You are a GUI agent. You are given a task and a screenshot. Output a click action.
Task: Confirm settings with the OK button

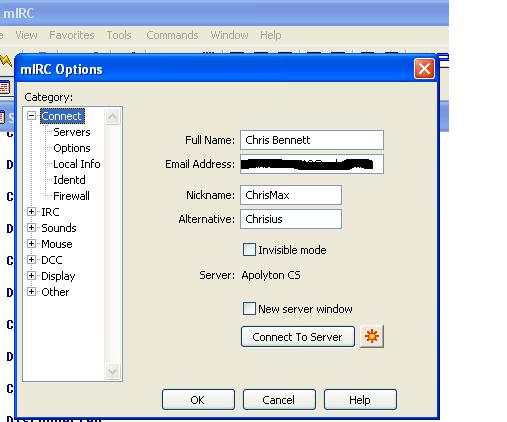tap(198, 399)
